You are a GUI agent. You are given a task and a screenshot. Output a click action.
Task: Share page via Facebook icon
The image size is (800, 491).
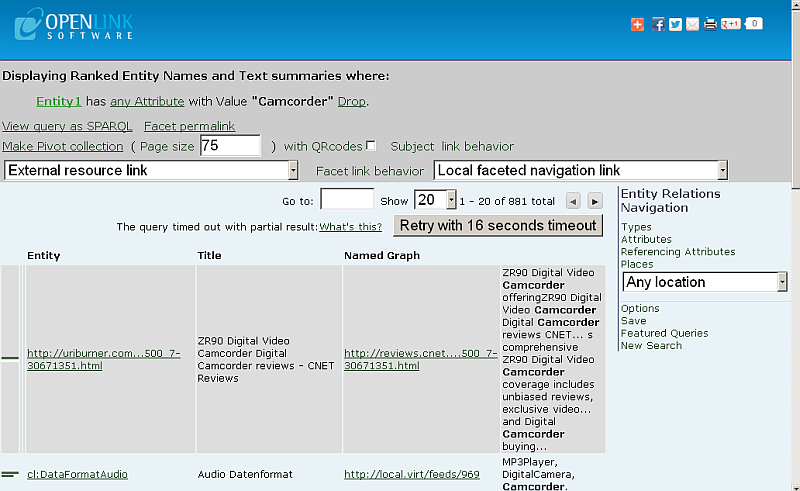pyautogui.click(x=658, y=24)
